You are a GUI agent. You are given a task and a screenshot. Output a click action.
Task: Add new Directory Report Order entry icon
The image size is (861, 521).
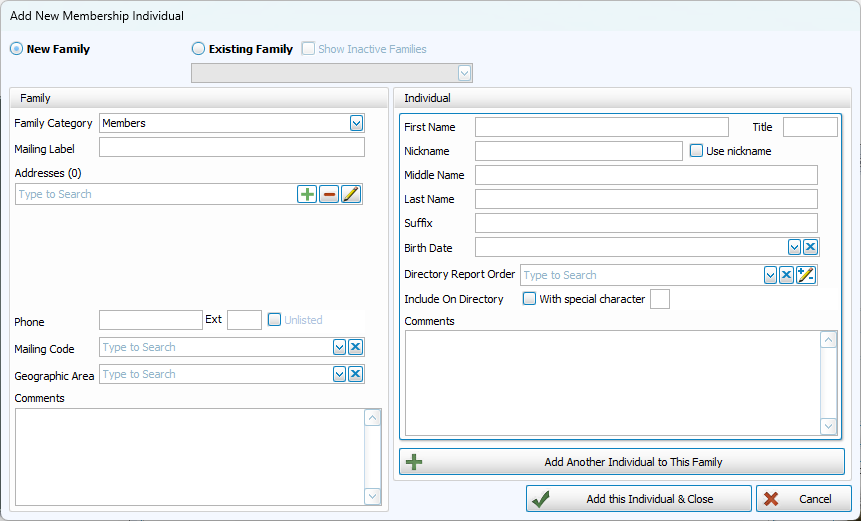pyautogui.click(x=806, y=275)
